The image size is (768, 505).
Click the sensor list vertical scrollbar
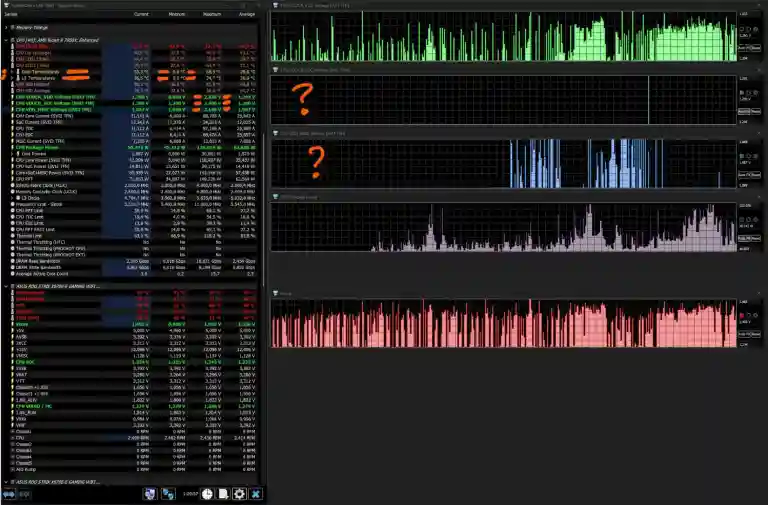tap(264, 211)
